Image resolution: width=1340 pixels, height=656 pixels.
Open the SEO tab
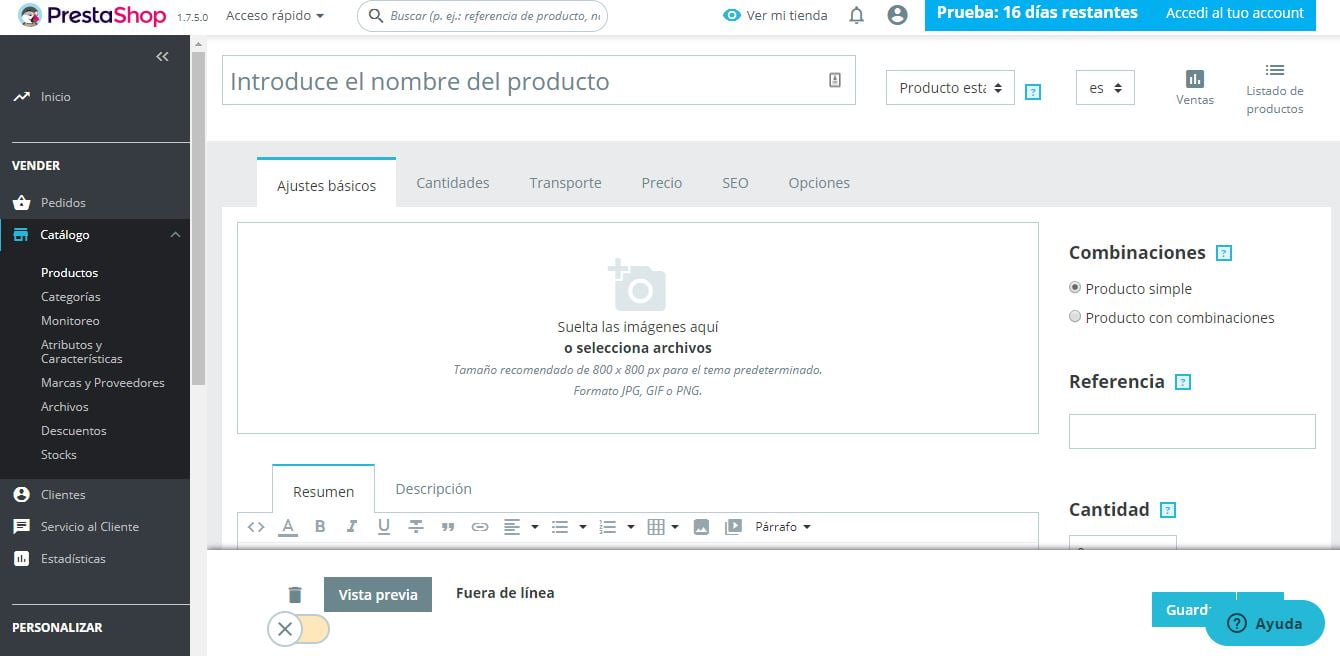pos(735,183)
